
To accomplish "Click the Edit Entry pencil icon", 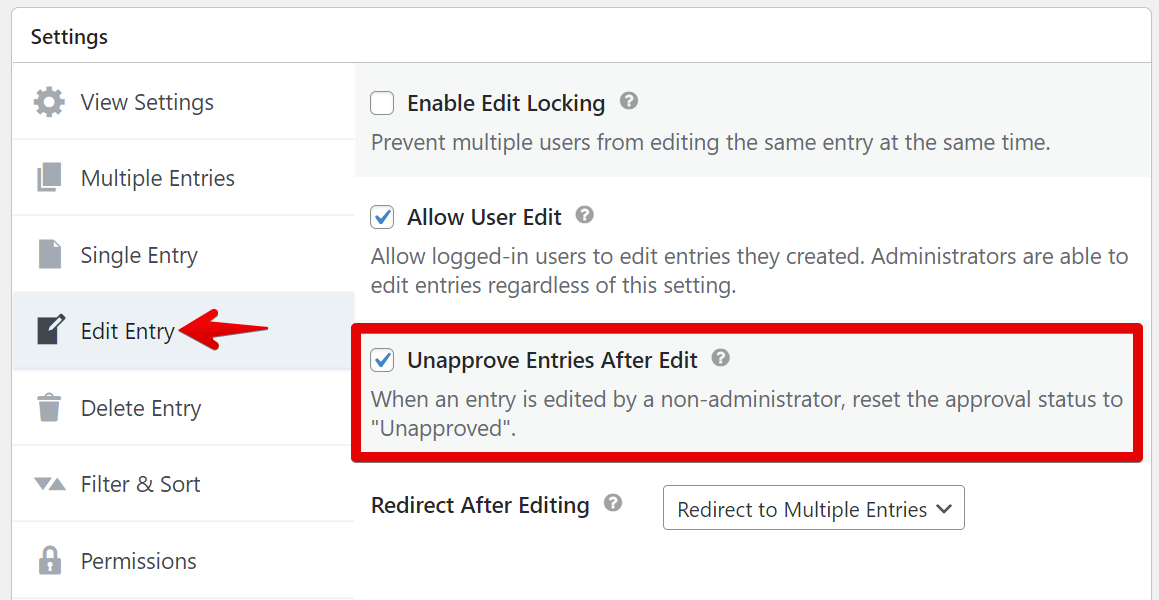I will tap(50, 331).
